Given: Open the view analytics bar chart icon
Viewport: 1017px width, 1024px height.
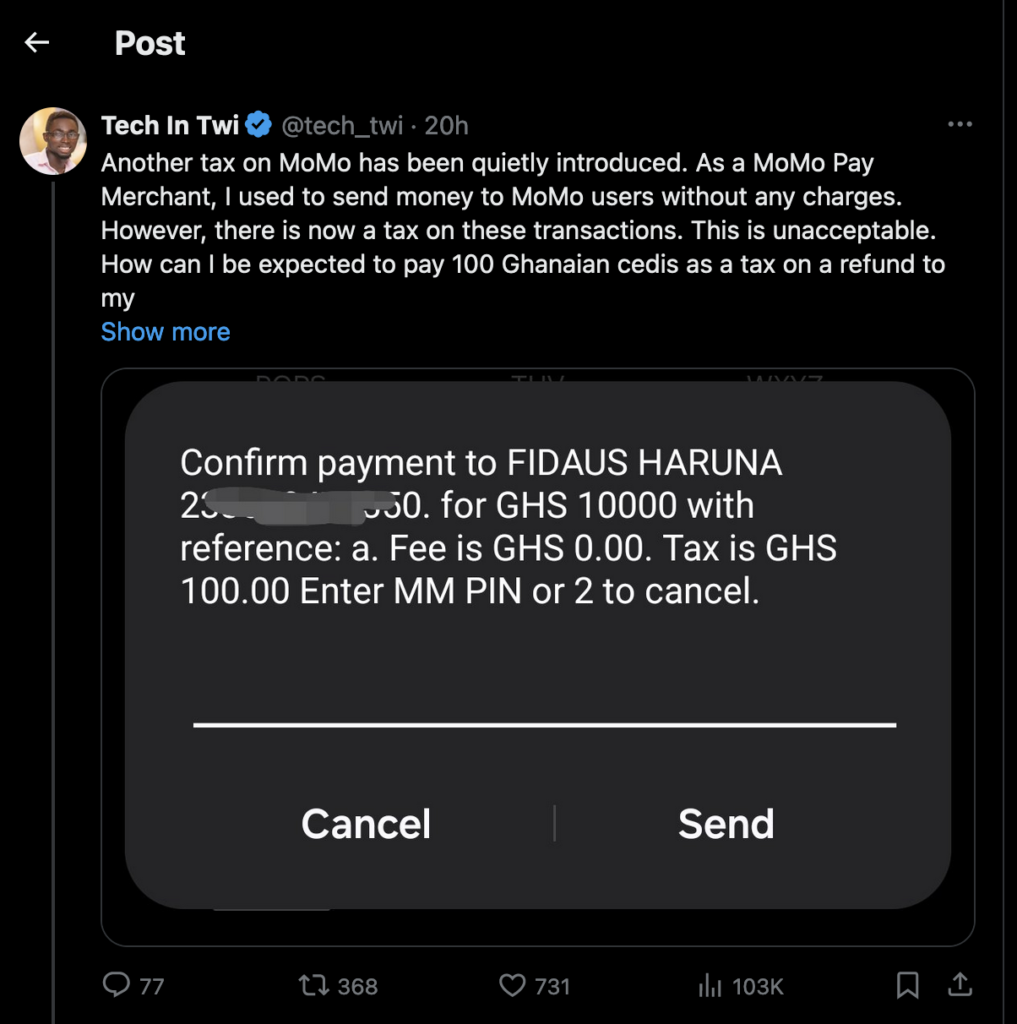Looking at the screenshot, I should [x=709, y=986].
